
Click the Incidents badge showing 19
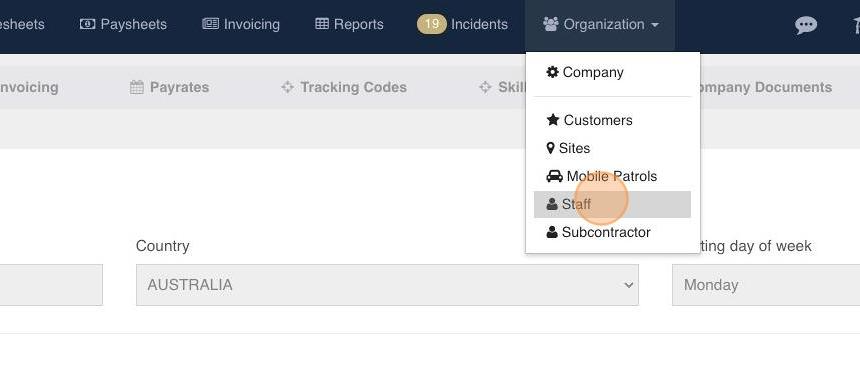pos(432,24)
